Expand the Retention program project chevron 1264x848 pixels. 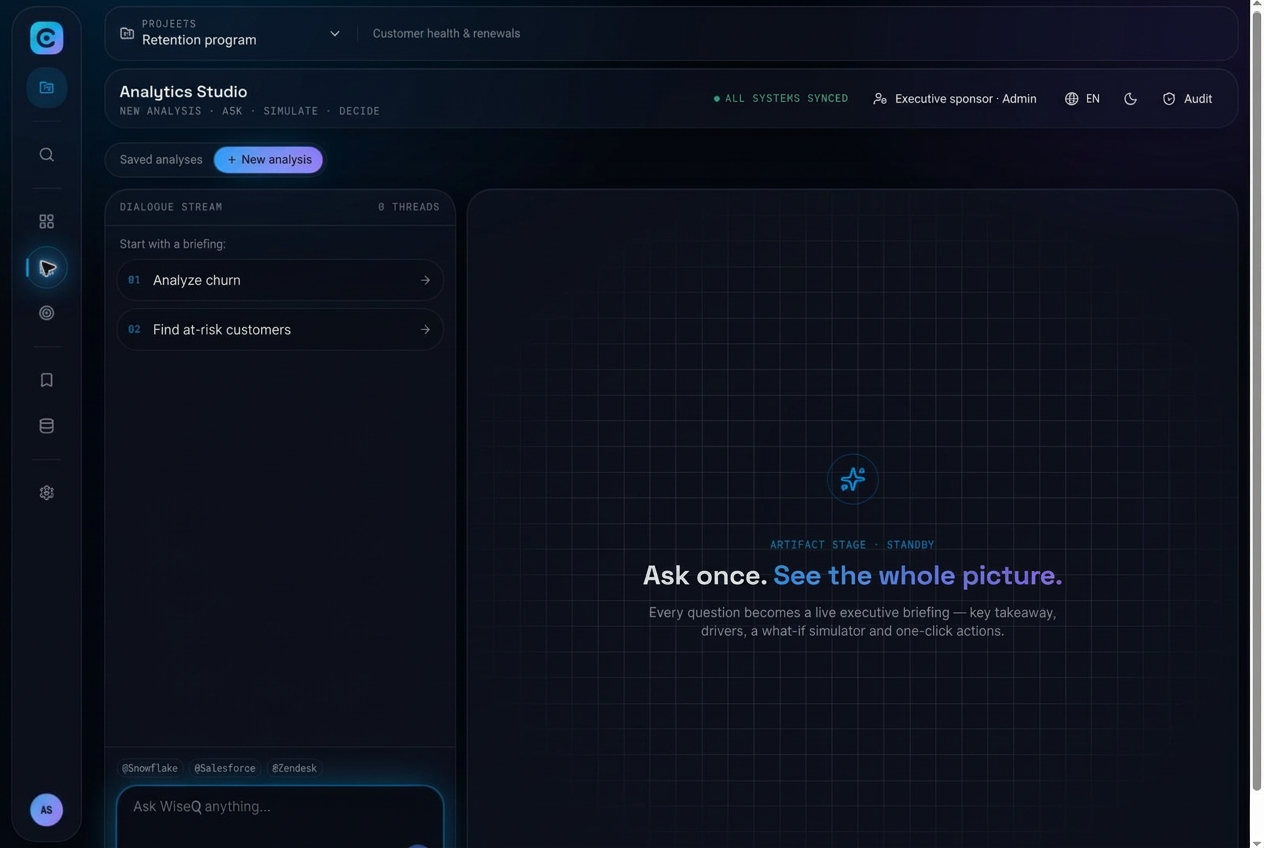335,33
